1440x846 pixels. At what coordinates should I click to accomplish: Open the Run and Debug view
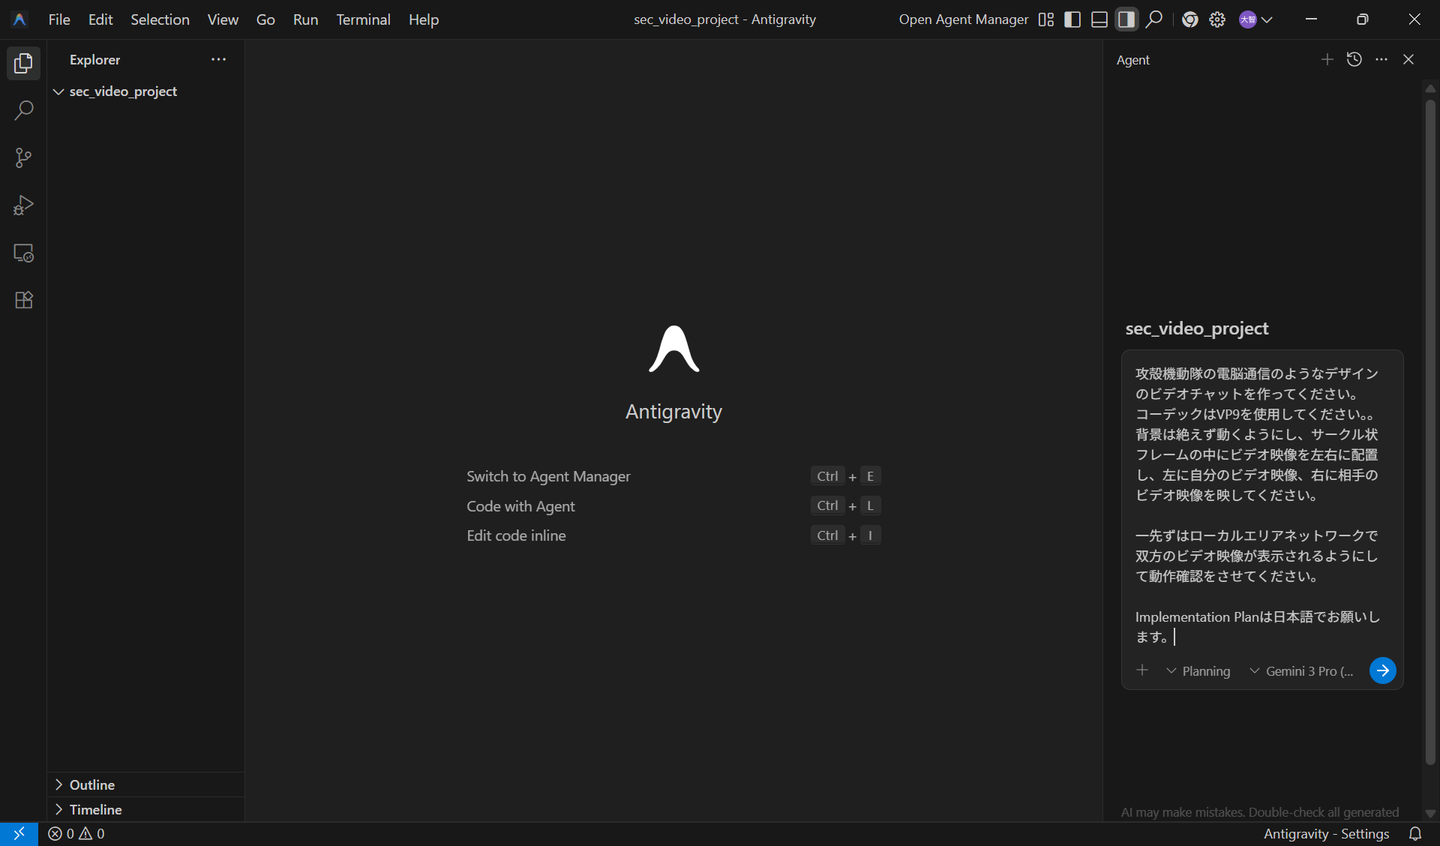point(23,205)
